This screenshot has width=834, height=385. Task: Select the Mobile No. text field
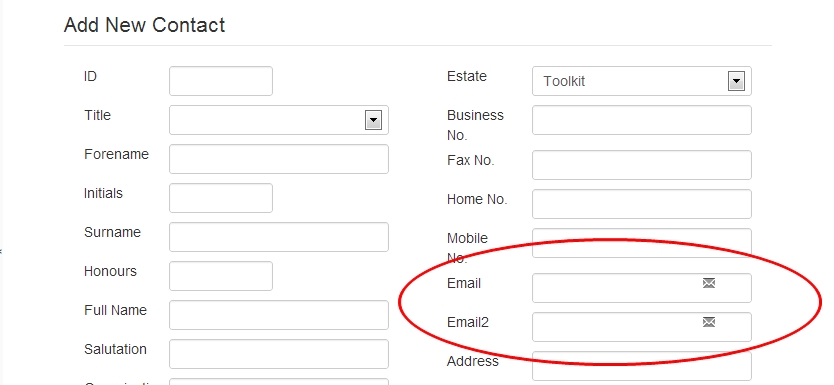click(x=641, y=243)
